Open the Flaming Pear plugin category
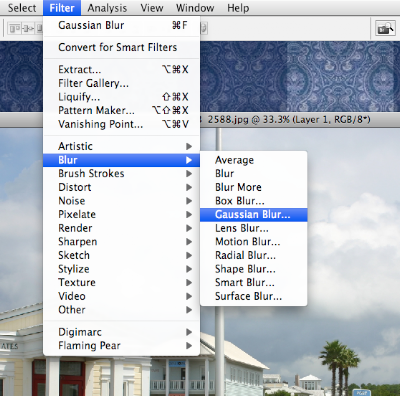 tap(121, 346)
